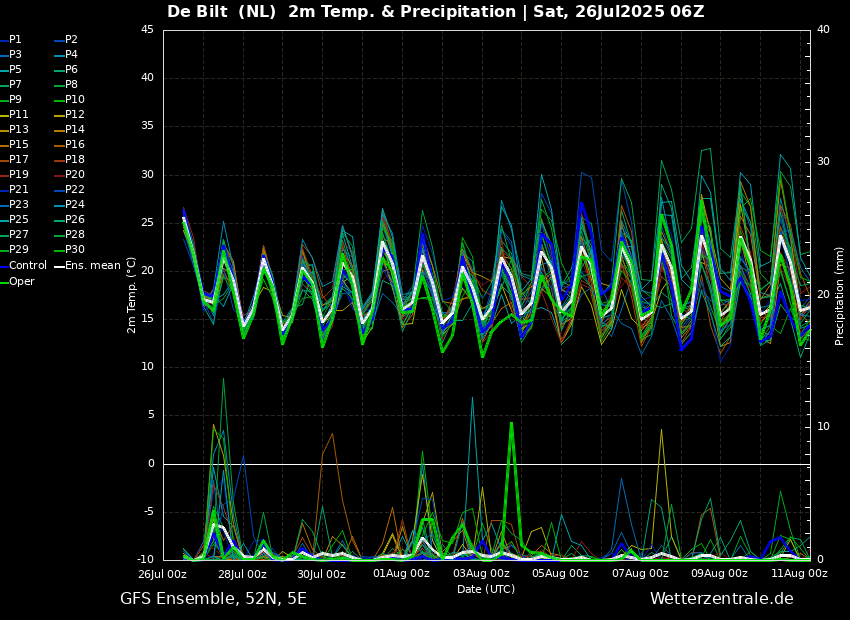Click the 07Aug 00z date tick

coord(640,573)
